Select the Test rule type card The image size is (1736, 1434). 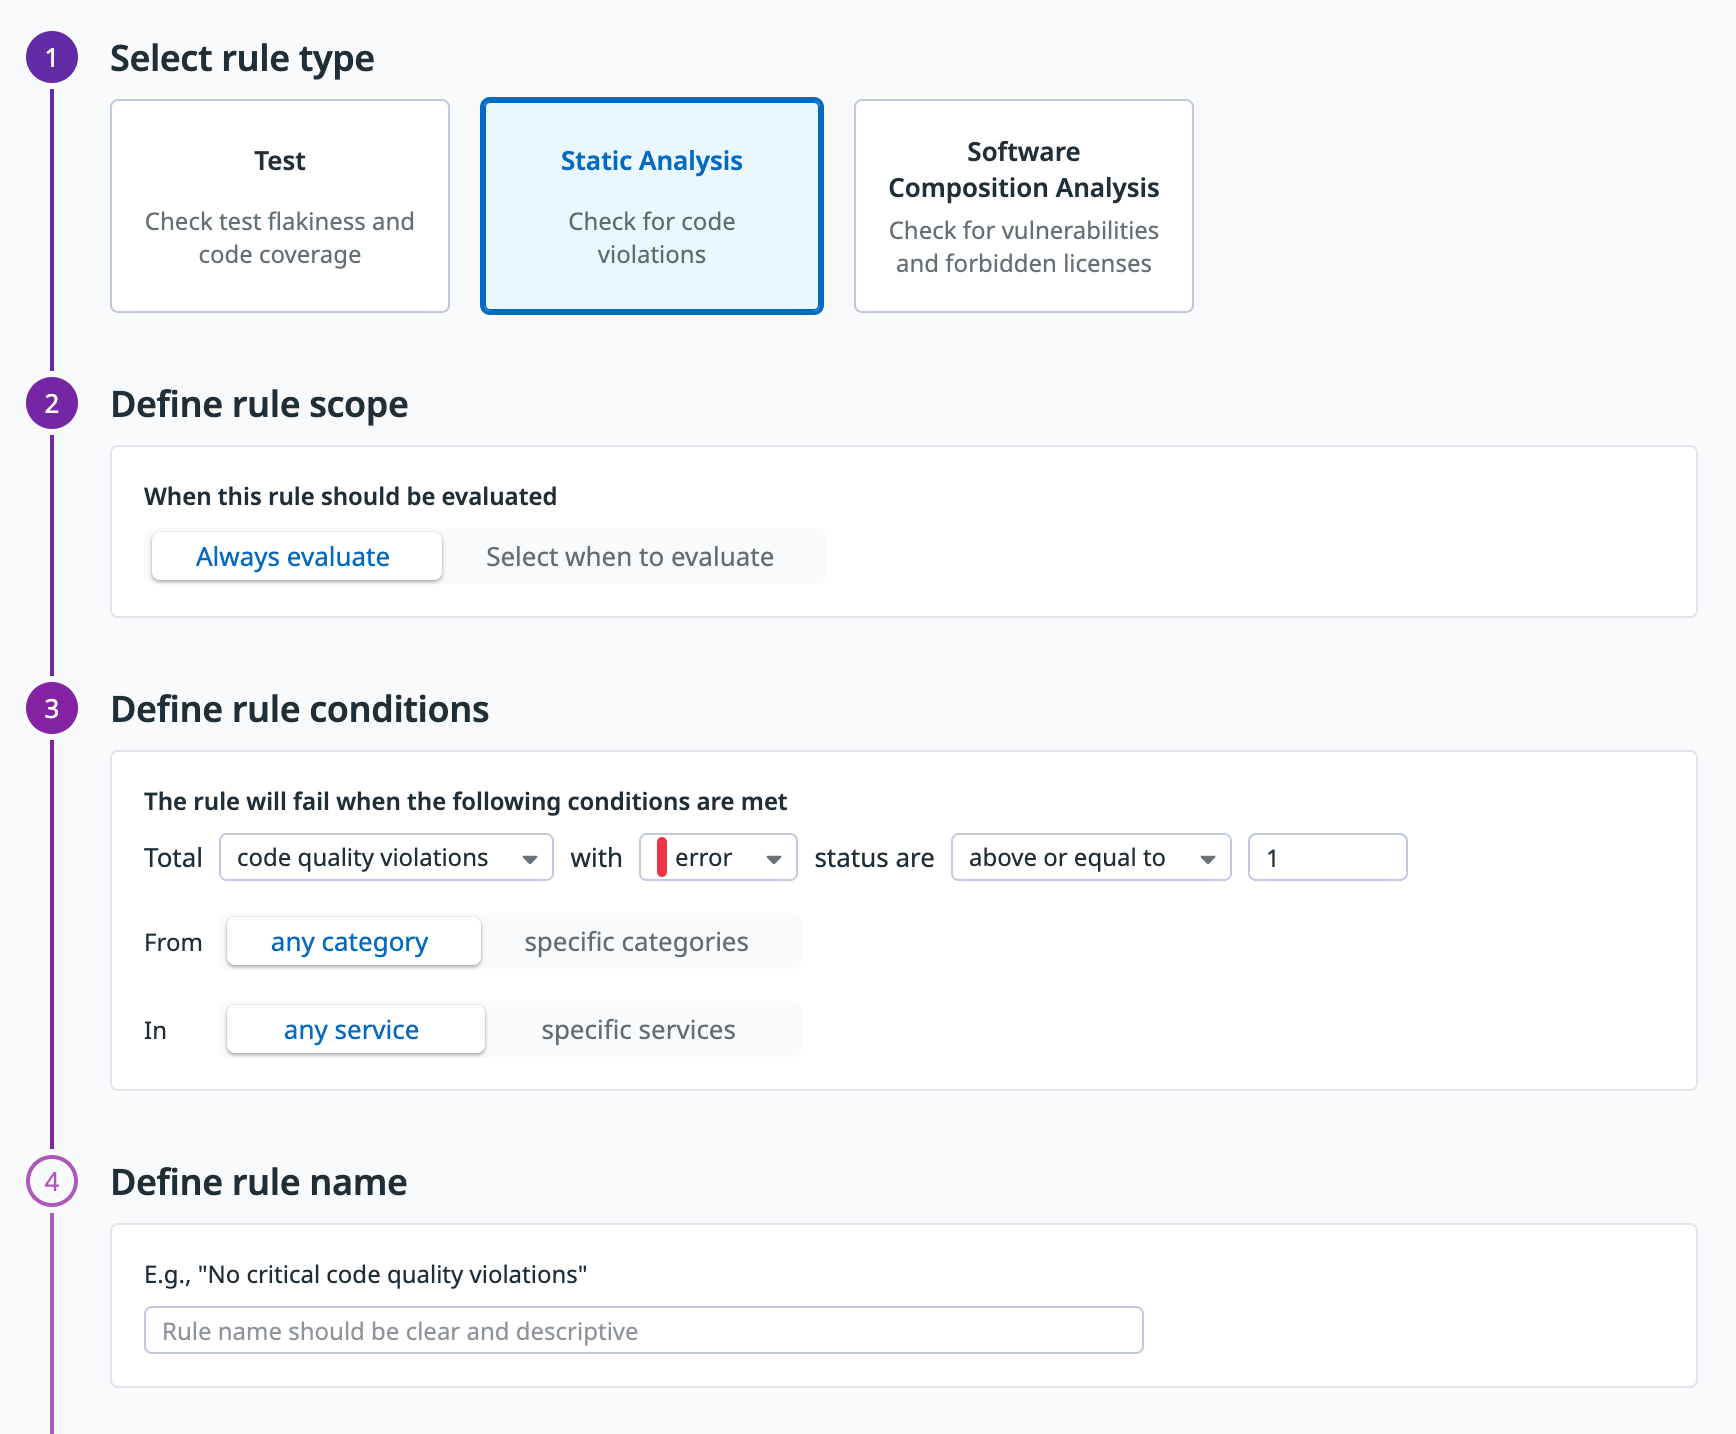[x=280, y=206]
